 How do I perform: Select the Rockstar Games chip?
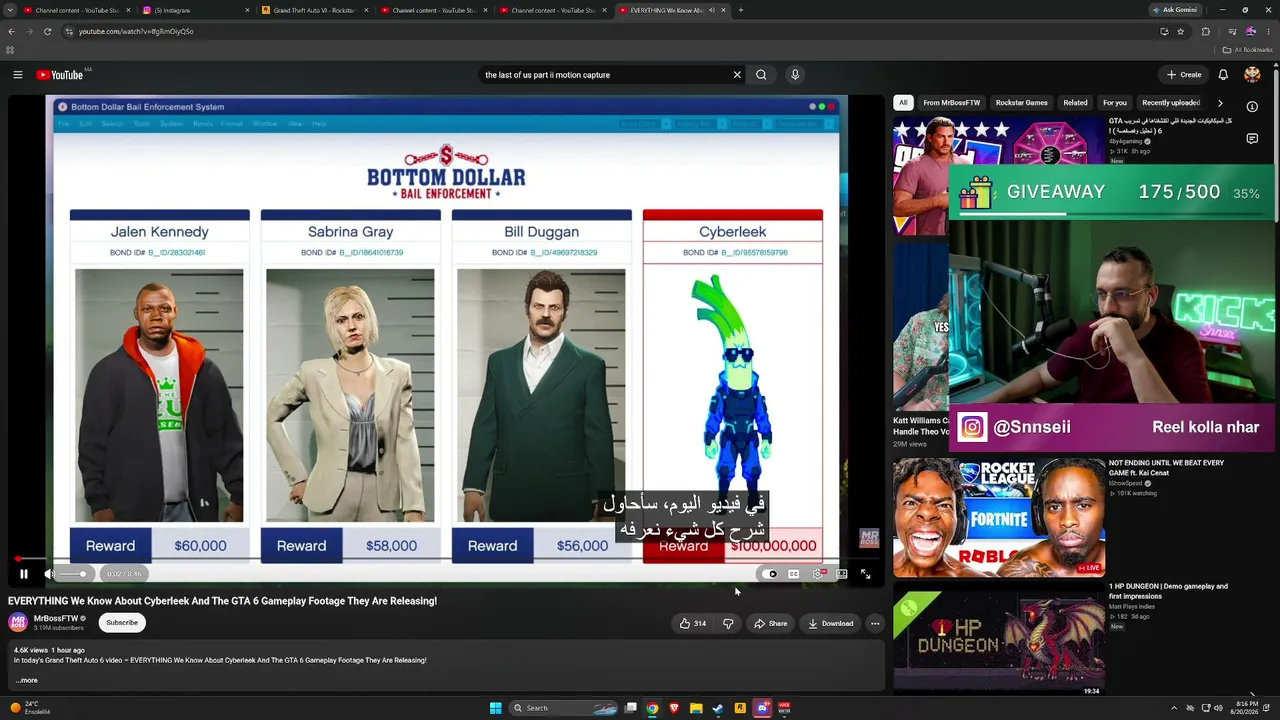1021,103
